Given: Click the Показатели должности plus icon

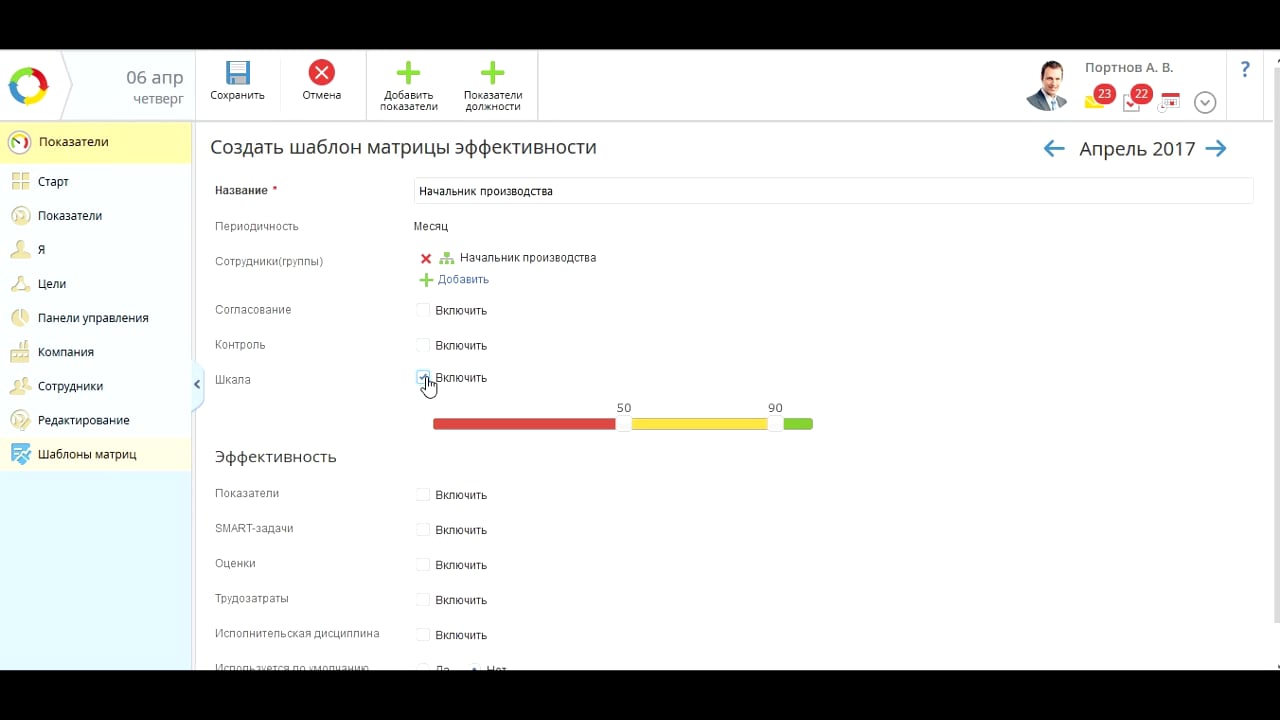Looking at the screenshot, I should point(492,72).
